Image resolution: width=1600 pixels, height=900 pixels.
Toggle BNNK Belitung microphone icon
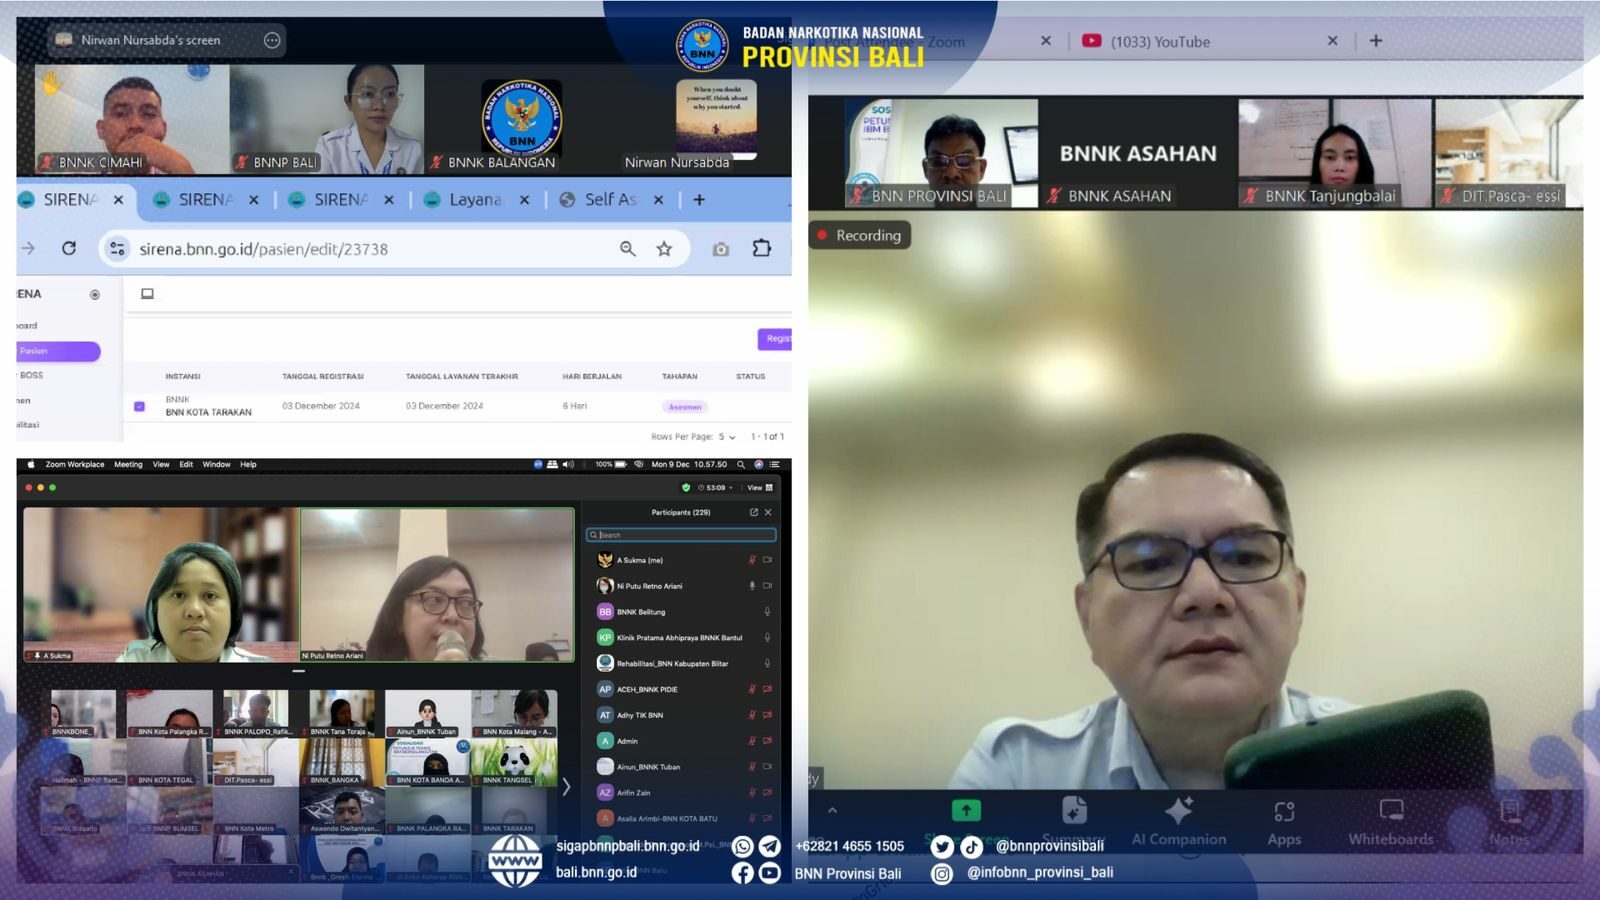coord(767,612)
